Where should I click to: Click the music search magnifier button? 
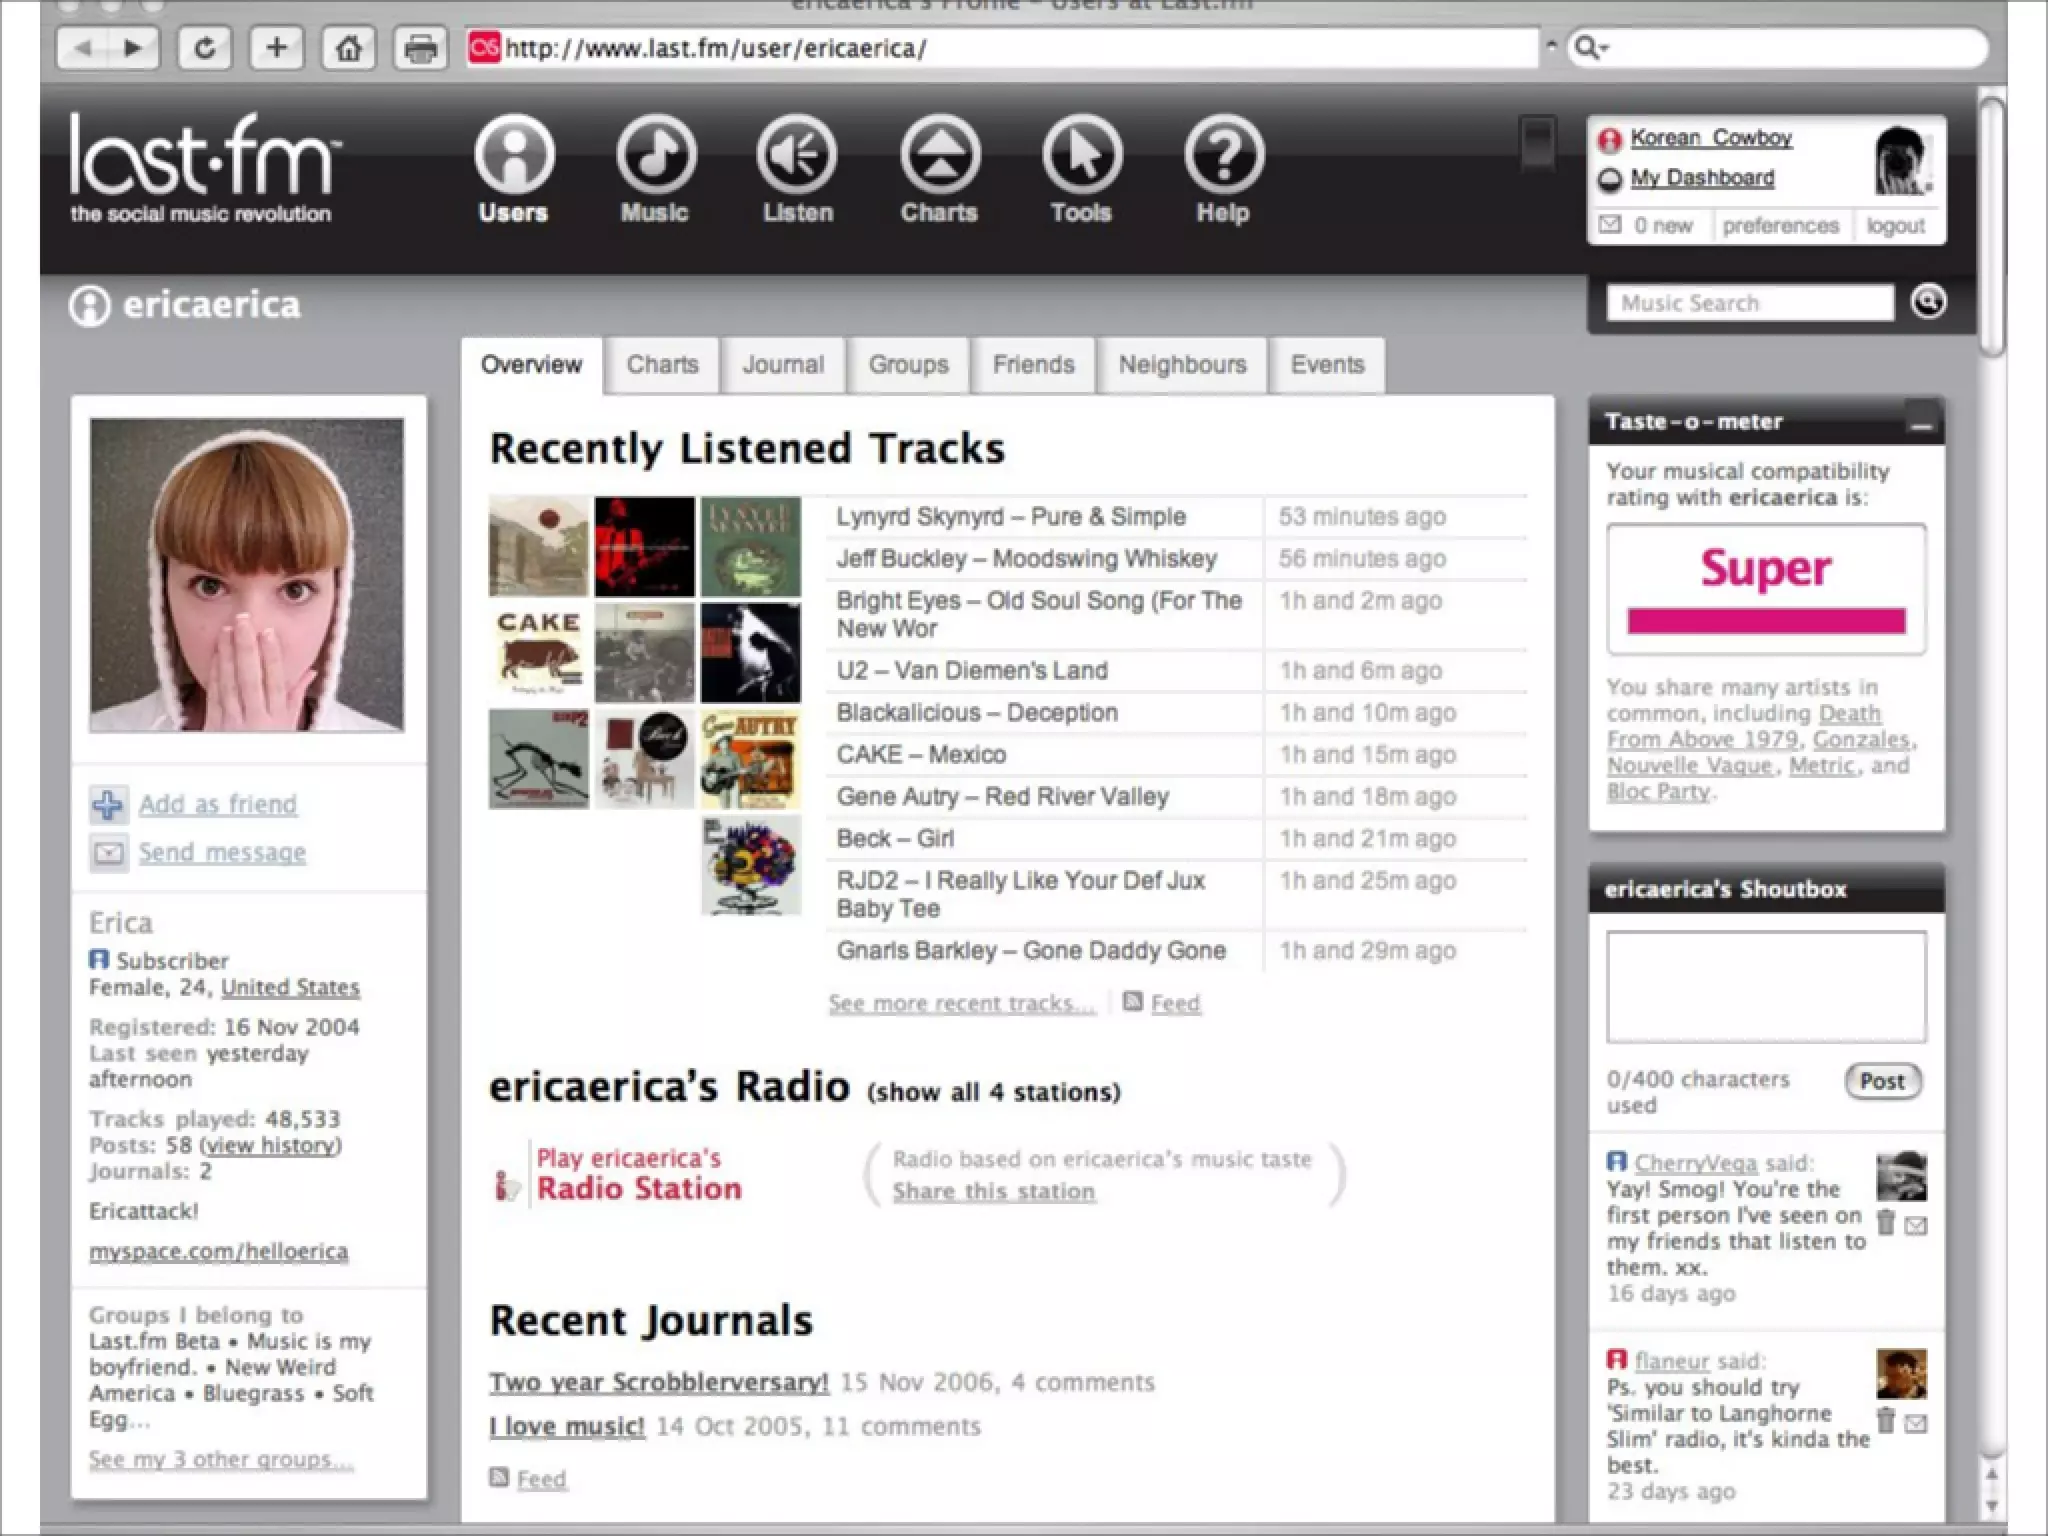pyautogui.click(x=1928, y=302)
